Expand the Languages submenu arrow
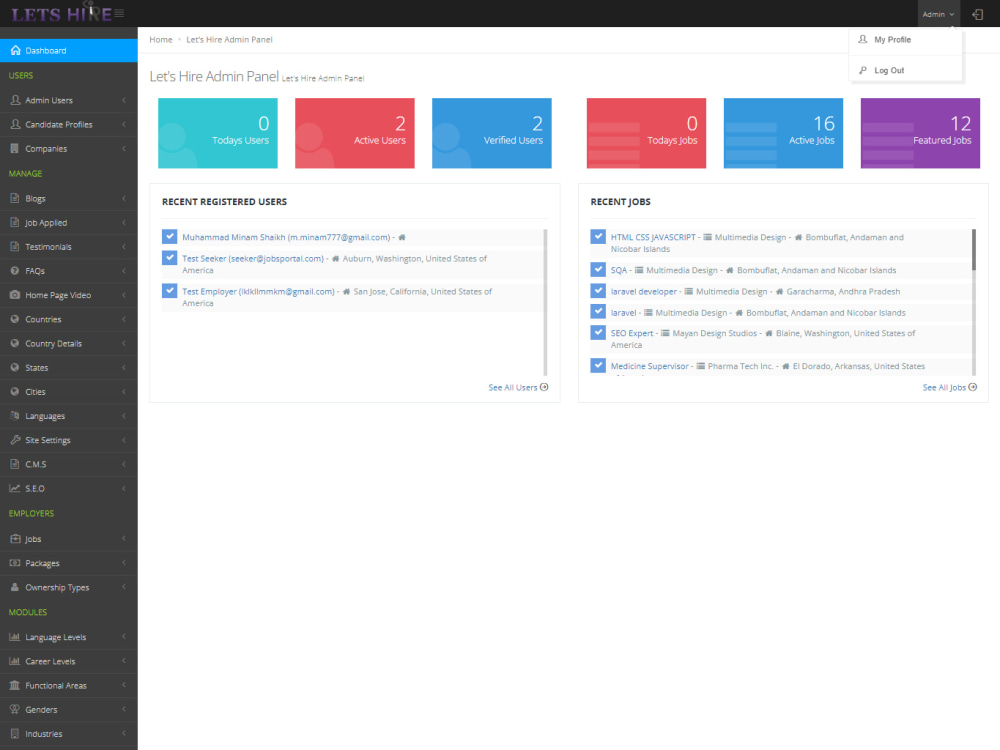Image resolution: width=1000 pixels, height=750 pixels. tap(124, 416)
